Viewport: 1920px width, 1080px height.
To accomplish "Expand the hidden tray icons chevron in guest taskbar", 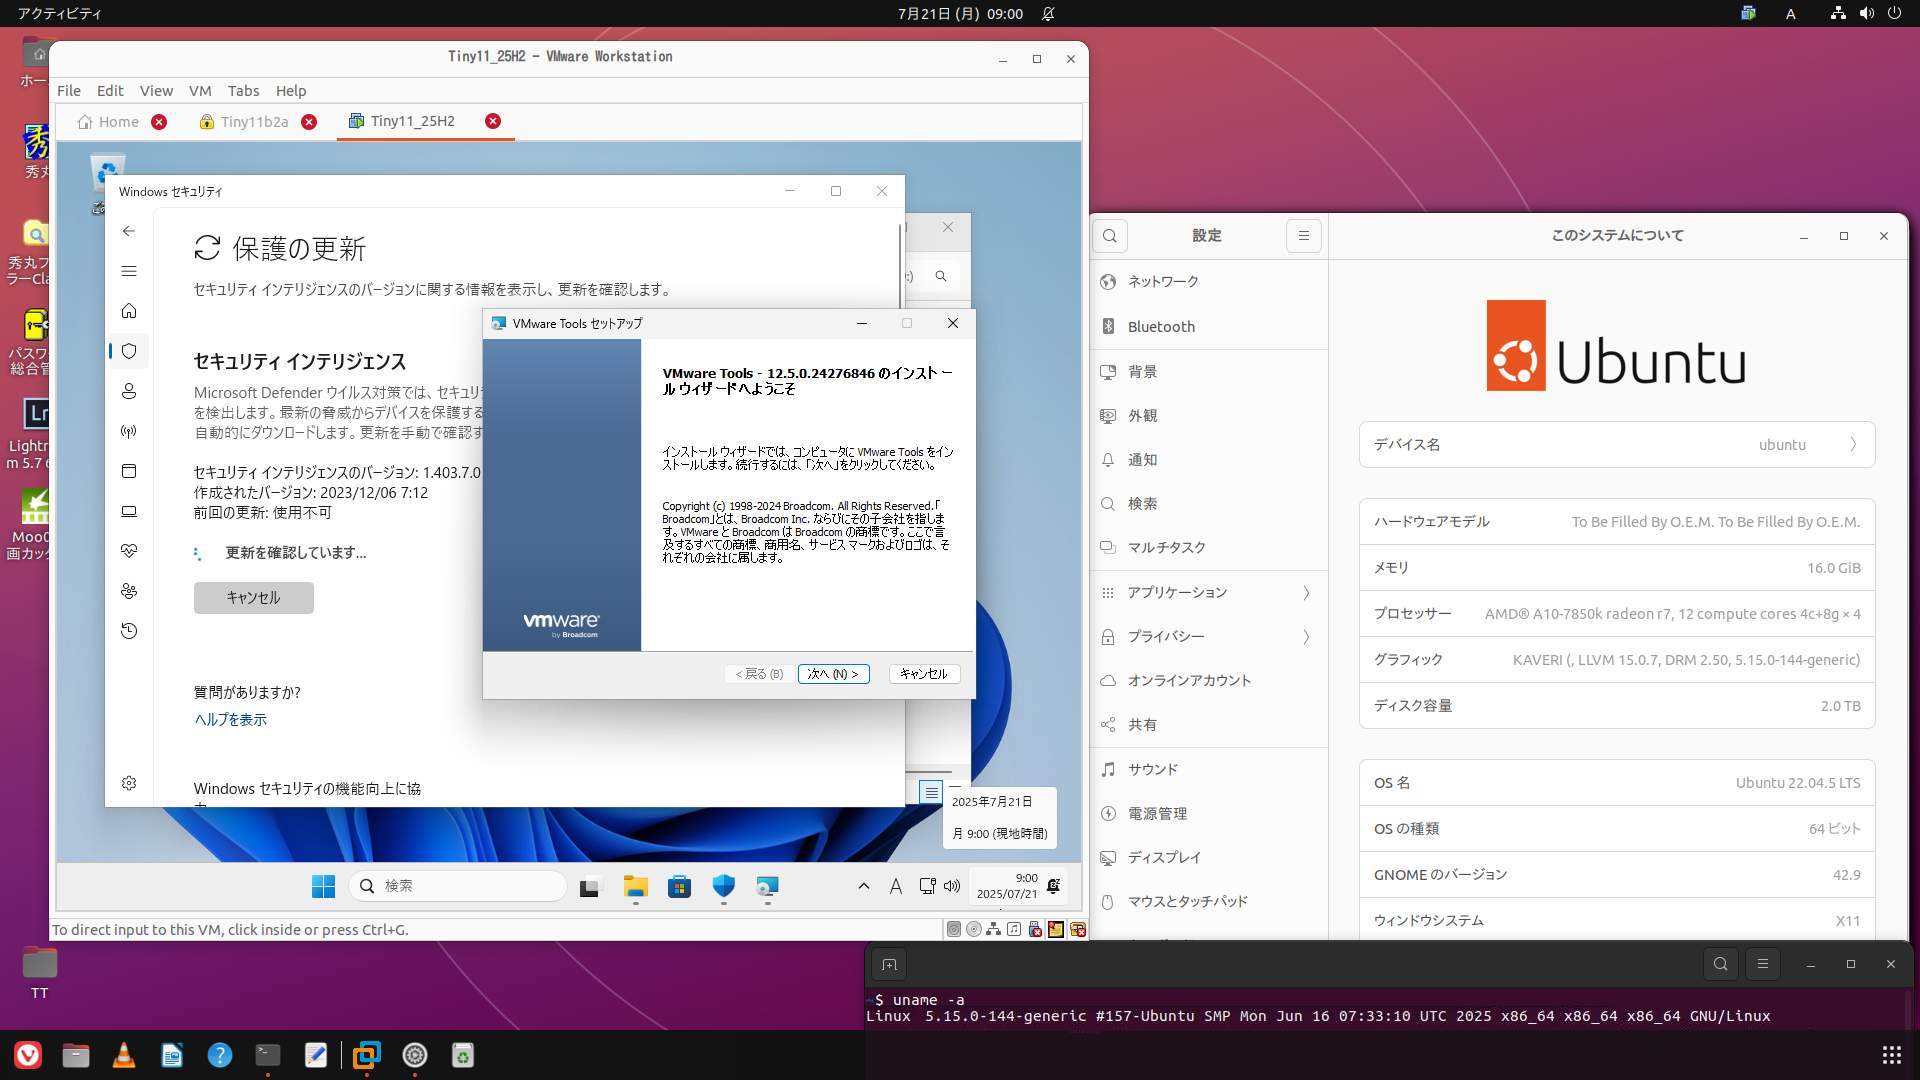I will point(864,886).
